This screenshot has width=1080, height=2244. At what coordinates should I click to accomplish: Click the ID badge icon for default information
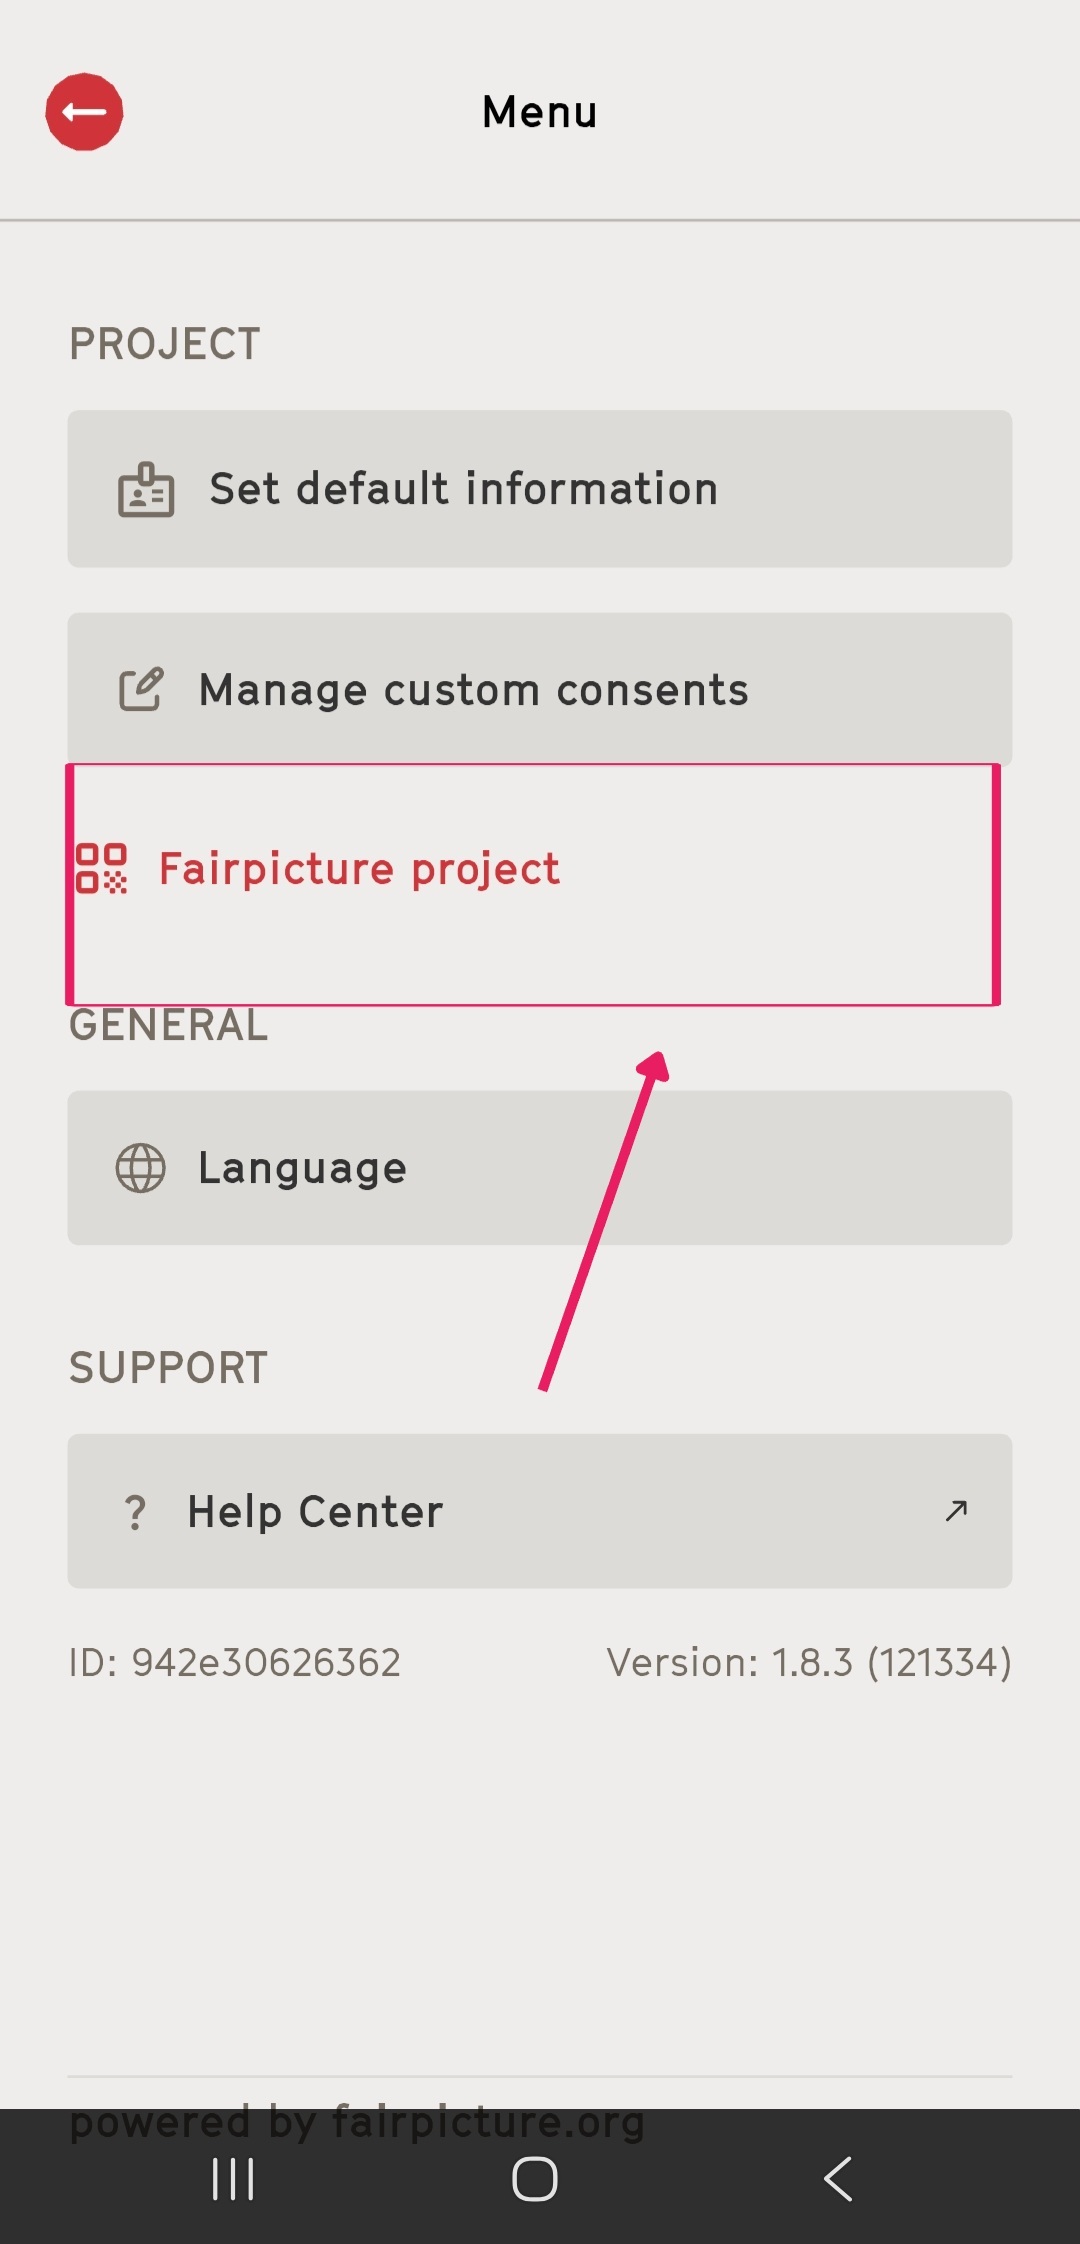(x=146, y=490)
